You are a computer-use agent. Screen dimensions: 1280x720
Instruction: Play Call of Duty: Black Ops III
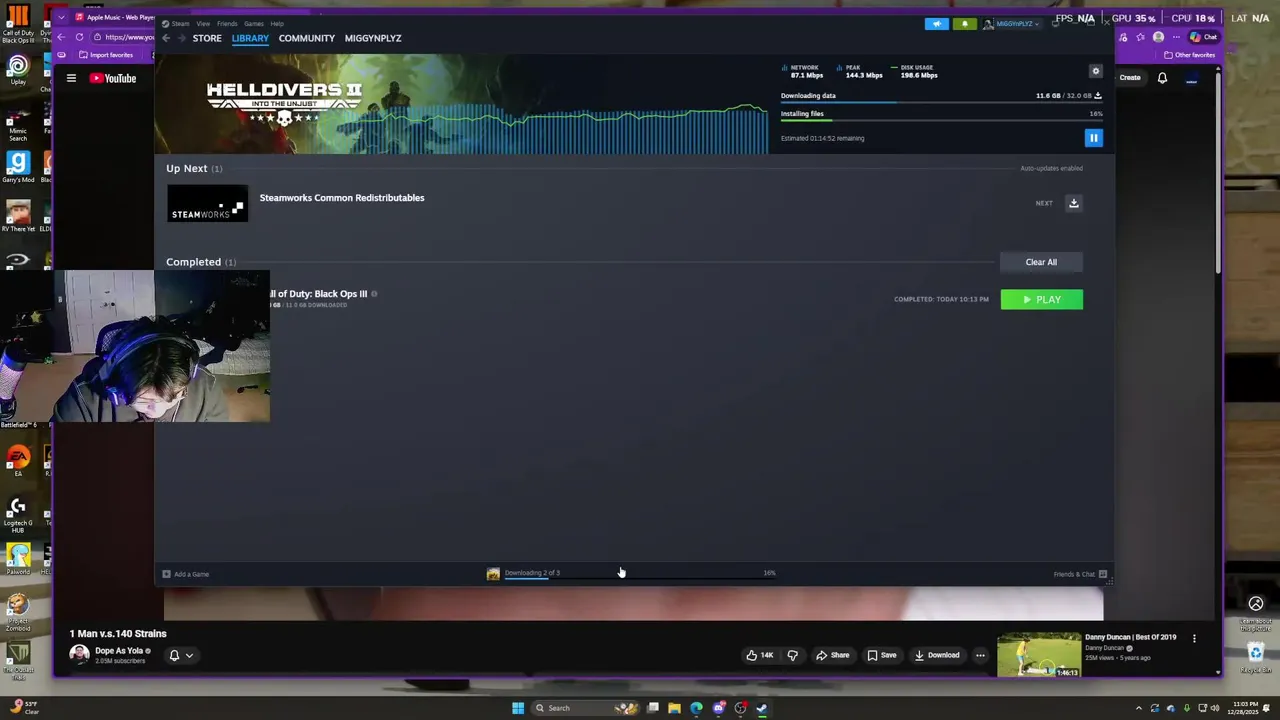point(1042,299)
